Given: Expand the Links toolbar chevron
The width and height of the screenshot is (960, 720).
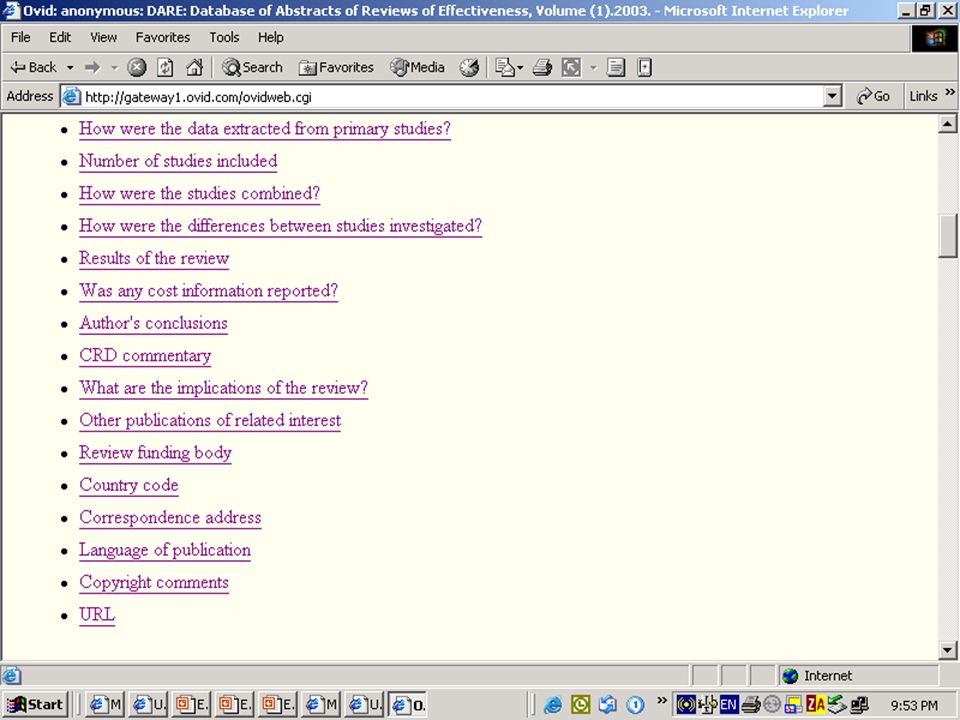Looking at the screenshot, I should click(x=950, y=92).
